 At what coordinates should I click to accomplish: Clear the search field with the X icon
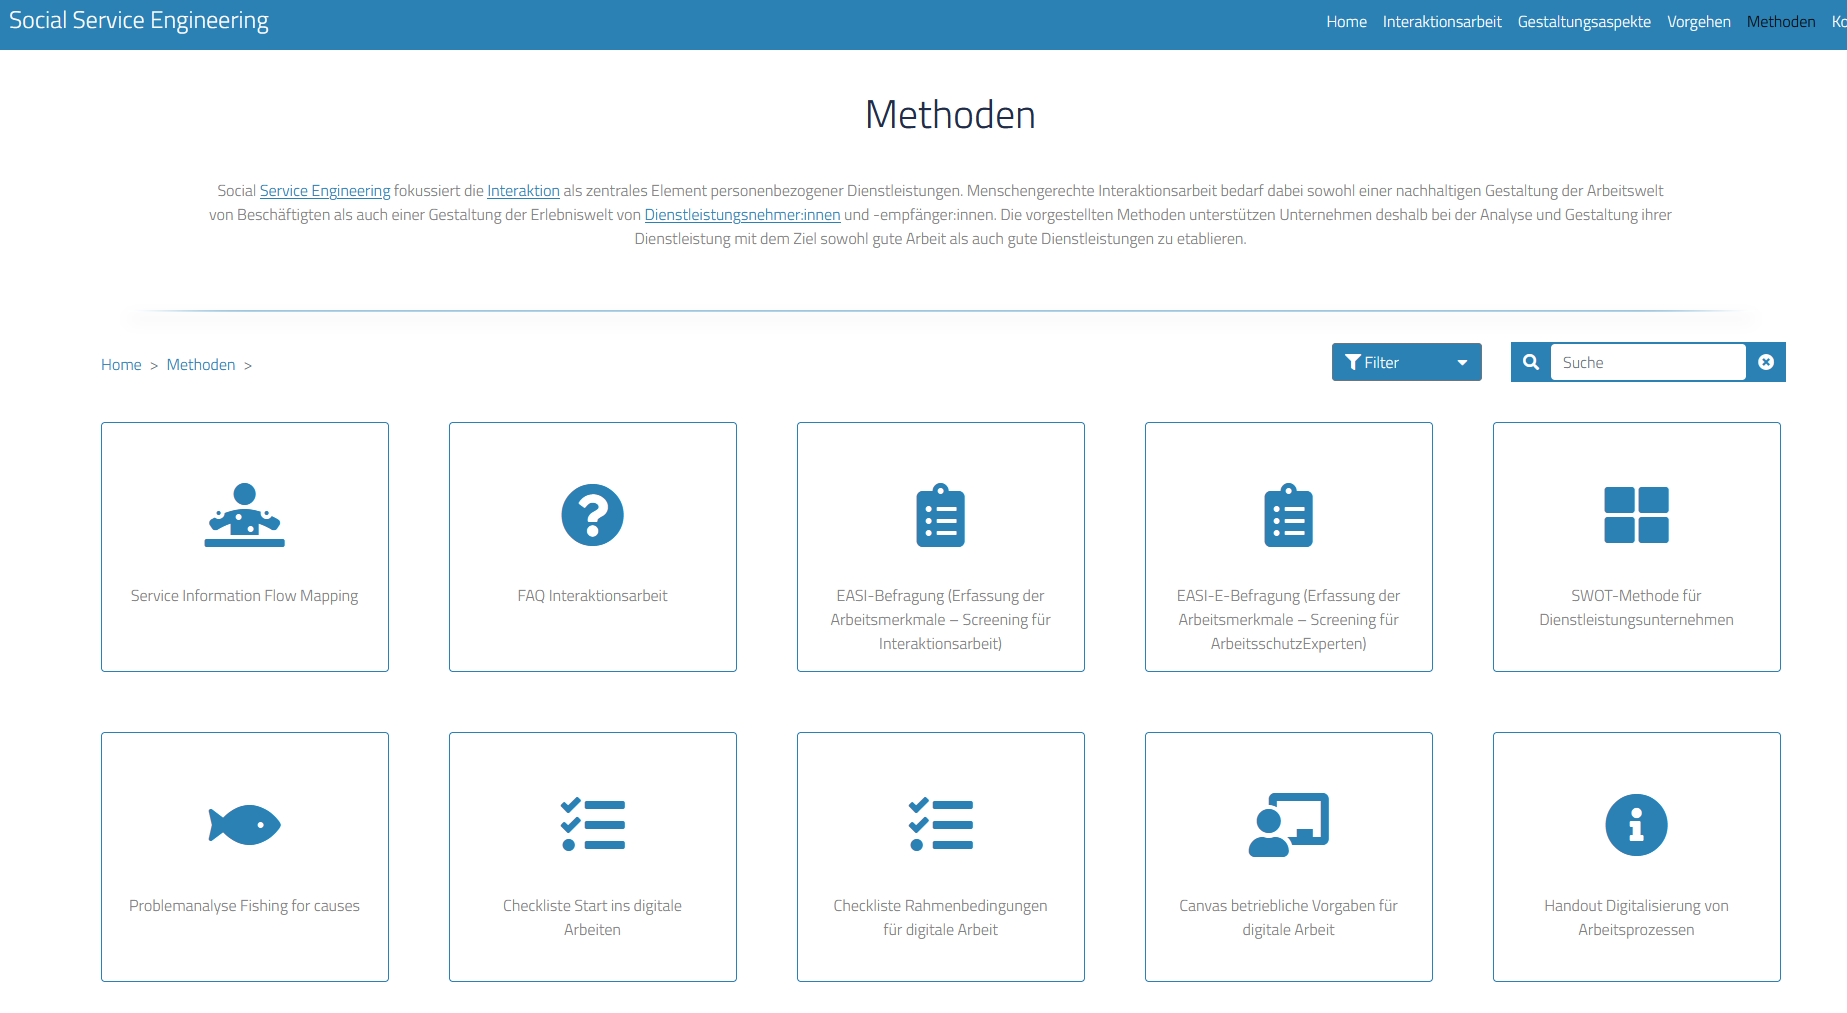[x=1766, y=362]
